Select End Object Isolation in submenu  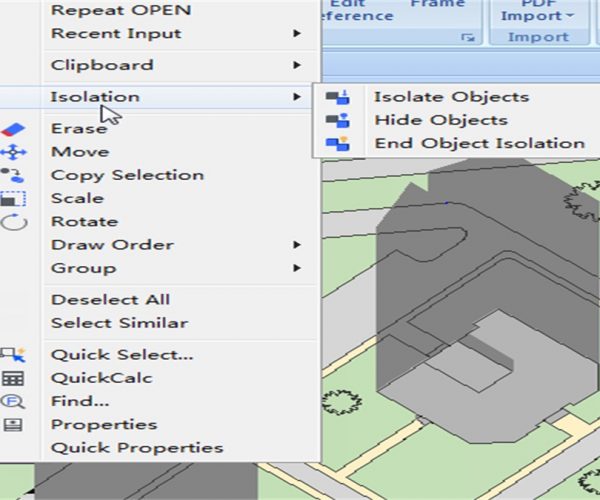pyautogui.click(x=457, y=144)
